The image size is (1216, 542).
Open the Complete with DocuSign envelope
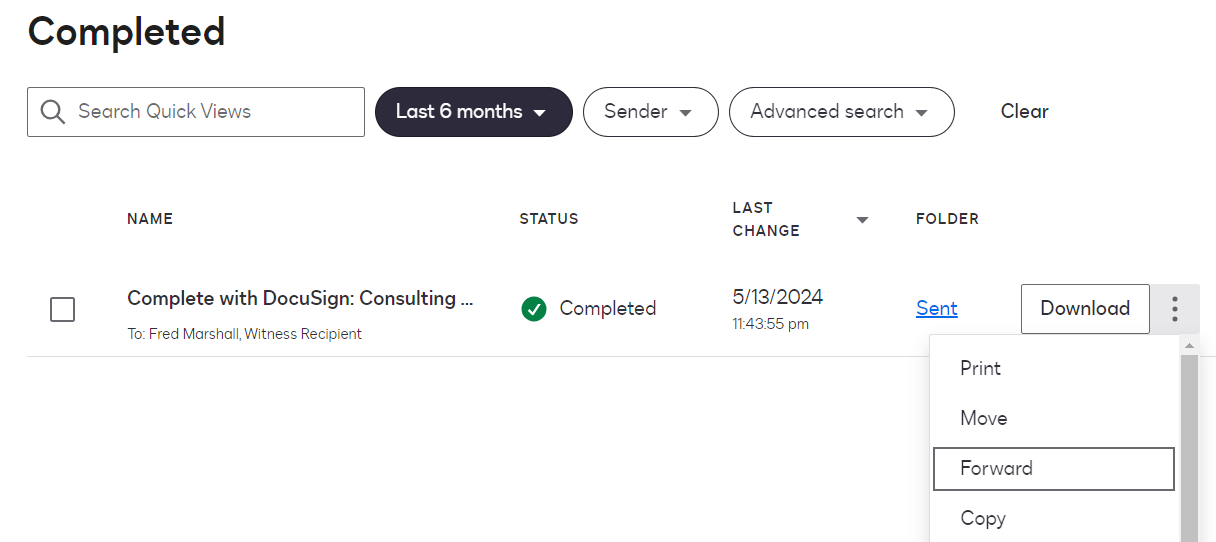click(299, 298)
